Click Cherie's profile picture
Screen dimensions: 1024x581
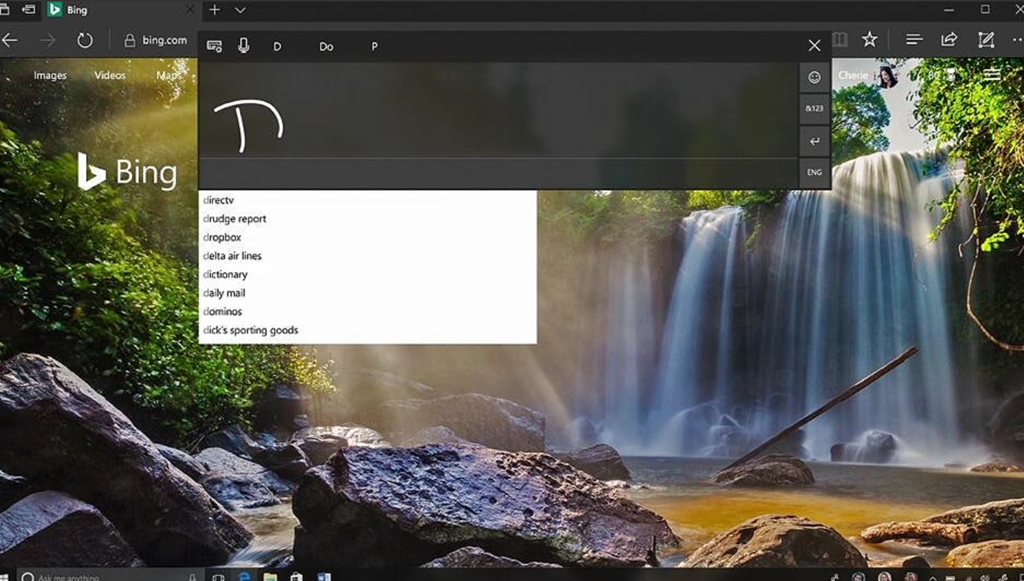coord(888,76)
